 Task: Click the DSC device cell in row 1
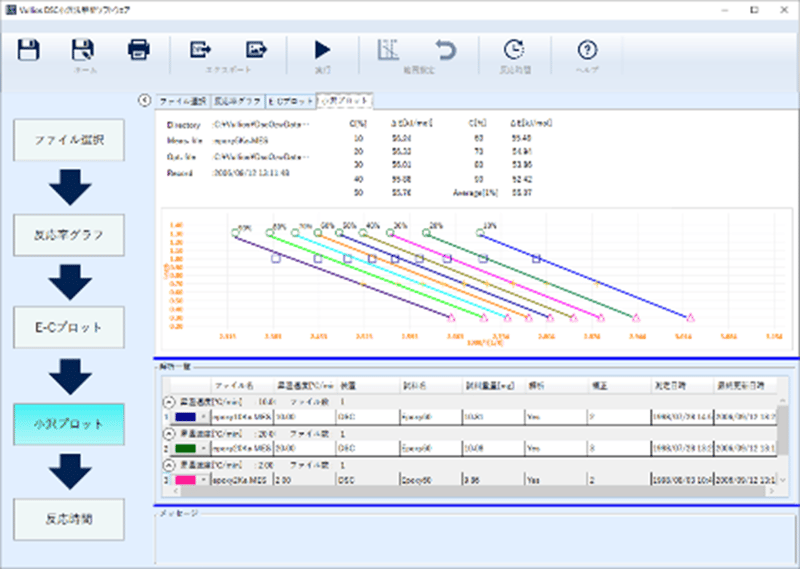pyautogui.click(x=368, y=417)
